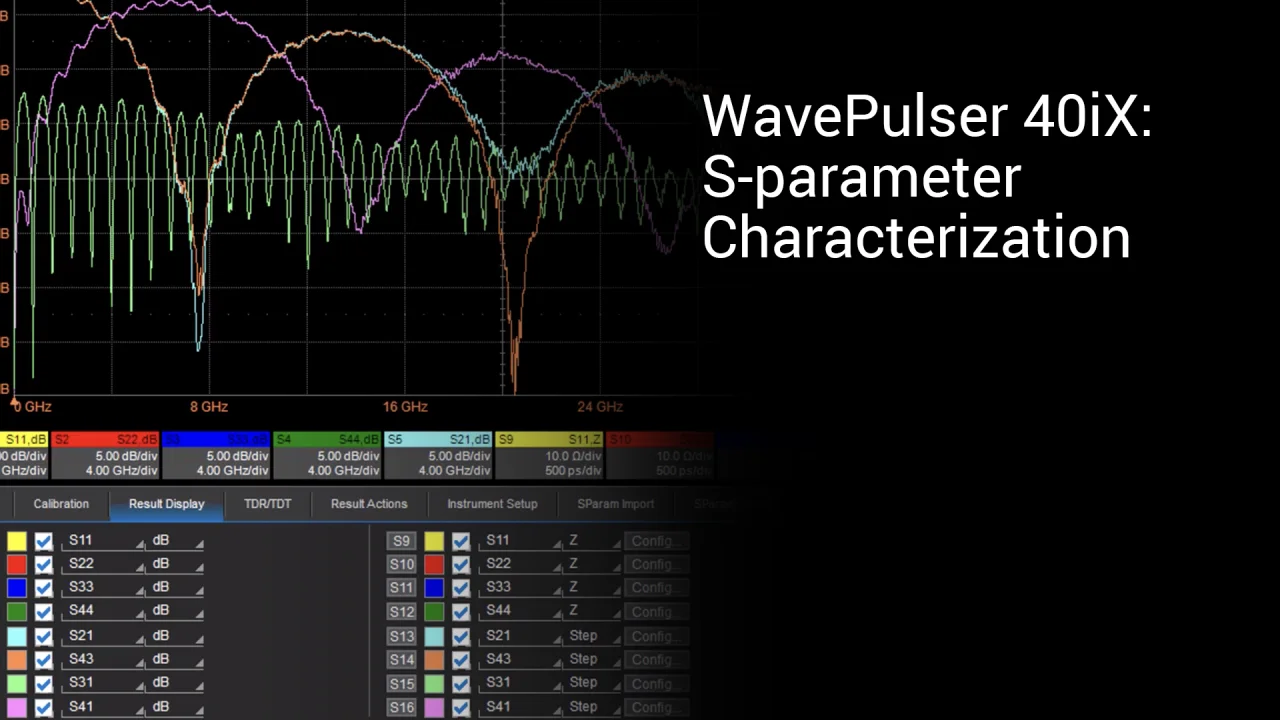This screenshot has width=1280, height=720.
Task: Click the 24 GHz axis label
Action: [600, 407]
